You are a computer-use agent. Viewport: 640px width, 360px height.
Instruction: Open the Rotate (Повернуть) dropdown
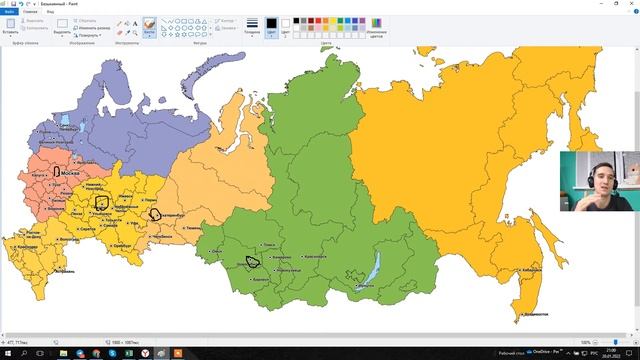(x=88, y=36)
